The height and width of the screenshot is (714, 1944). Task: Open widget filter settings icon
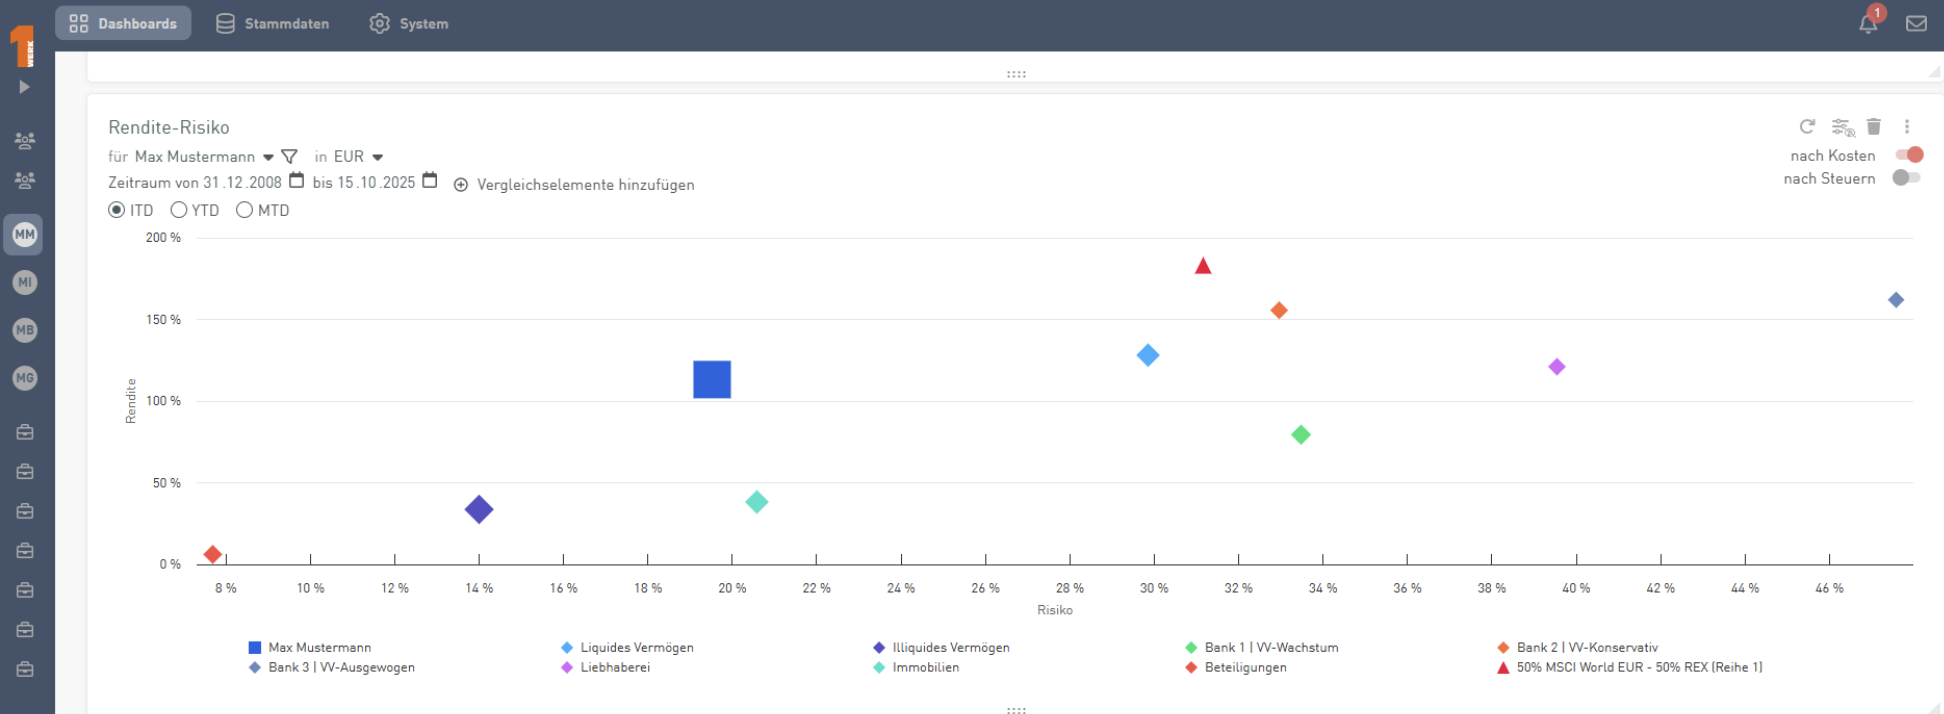coord(1842,127)
